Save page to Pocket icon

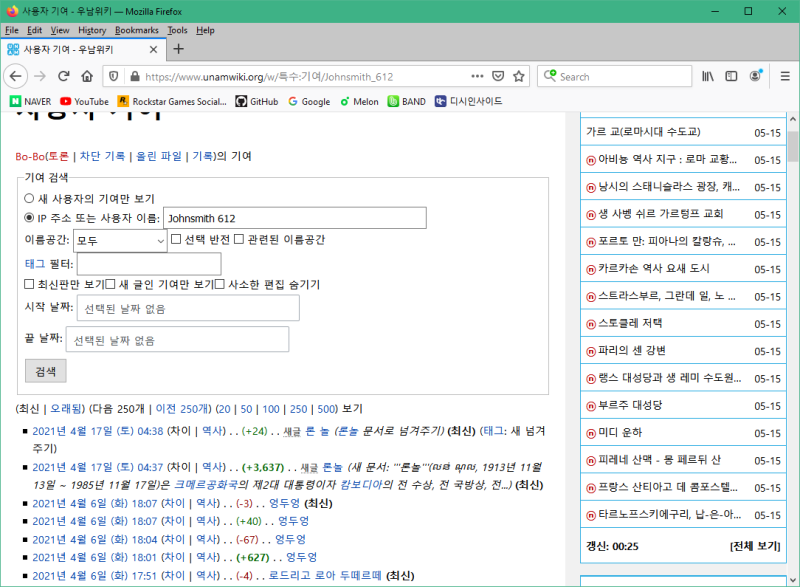click(498, 76)
